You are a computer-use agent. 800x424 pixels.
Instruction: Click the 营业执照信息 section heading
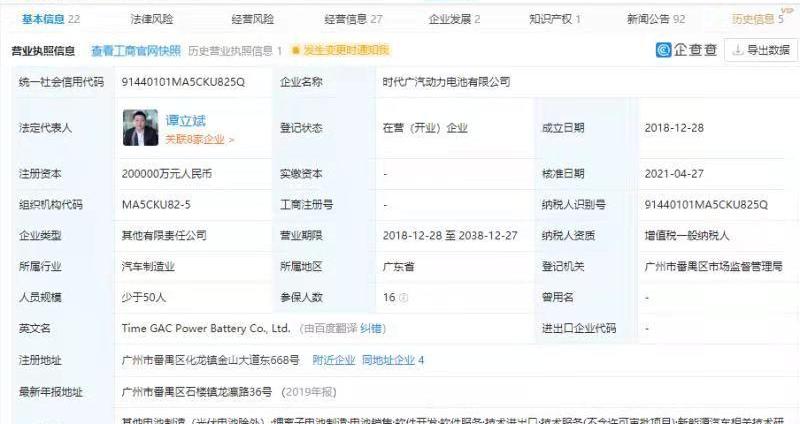point(43,51)
